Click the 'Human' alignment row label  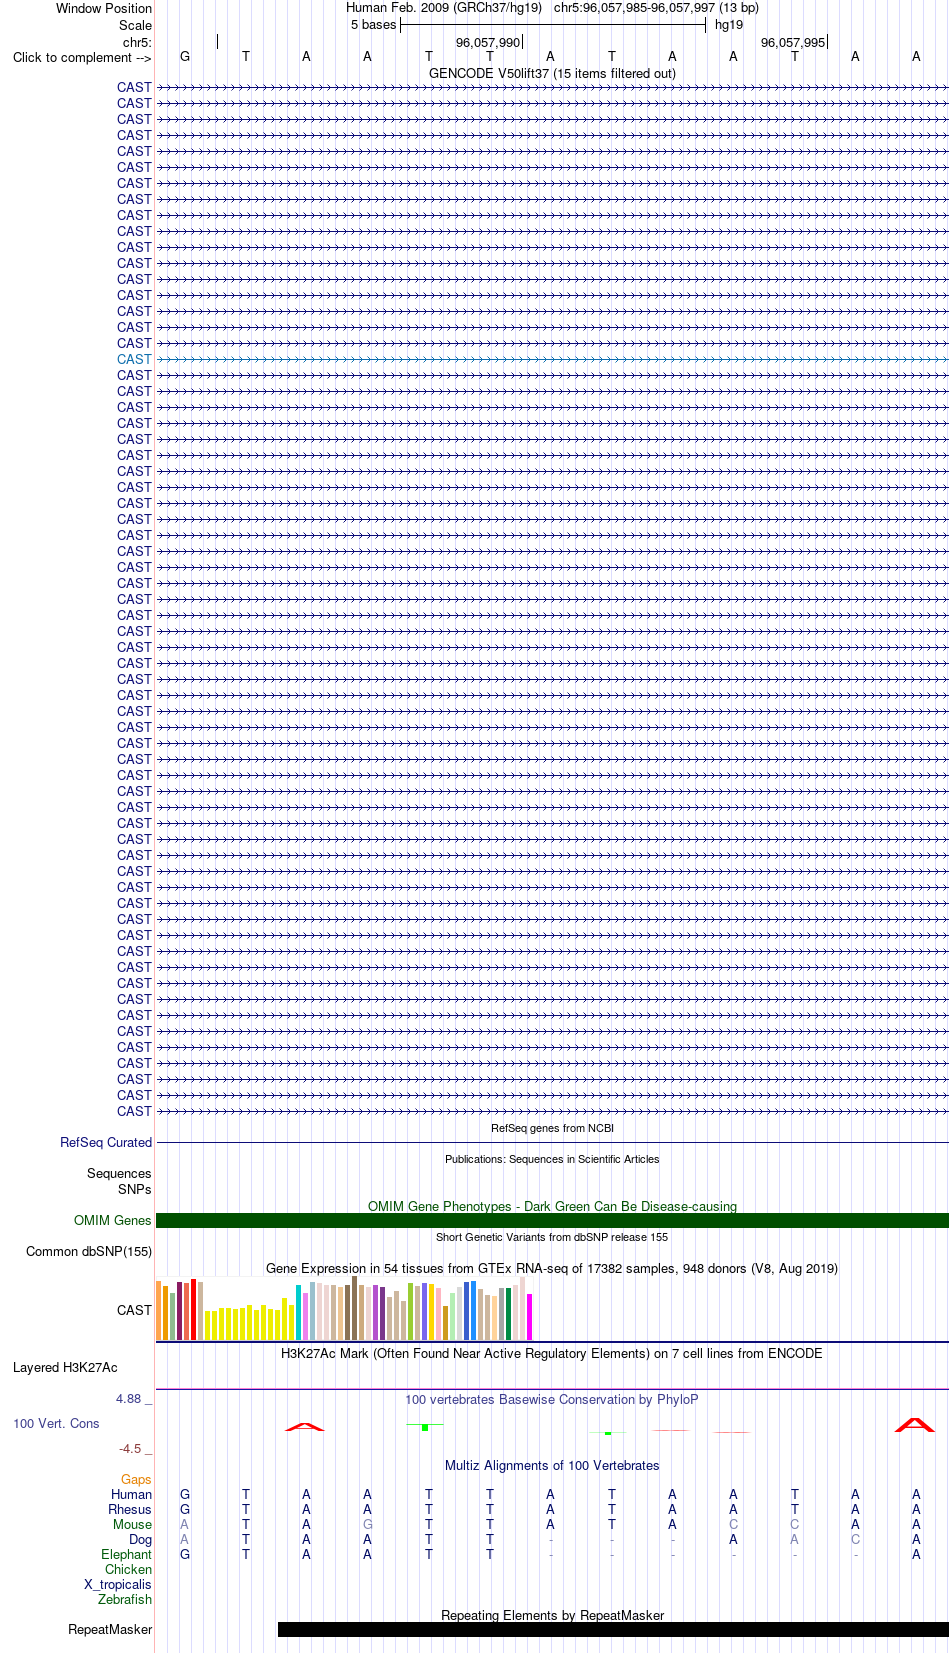tap(131, 1494)
